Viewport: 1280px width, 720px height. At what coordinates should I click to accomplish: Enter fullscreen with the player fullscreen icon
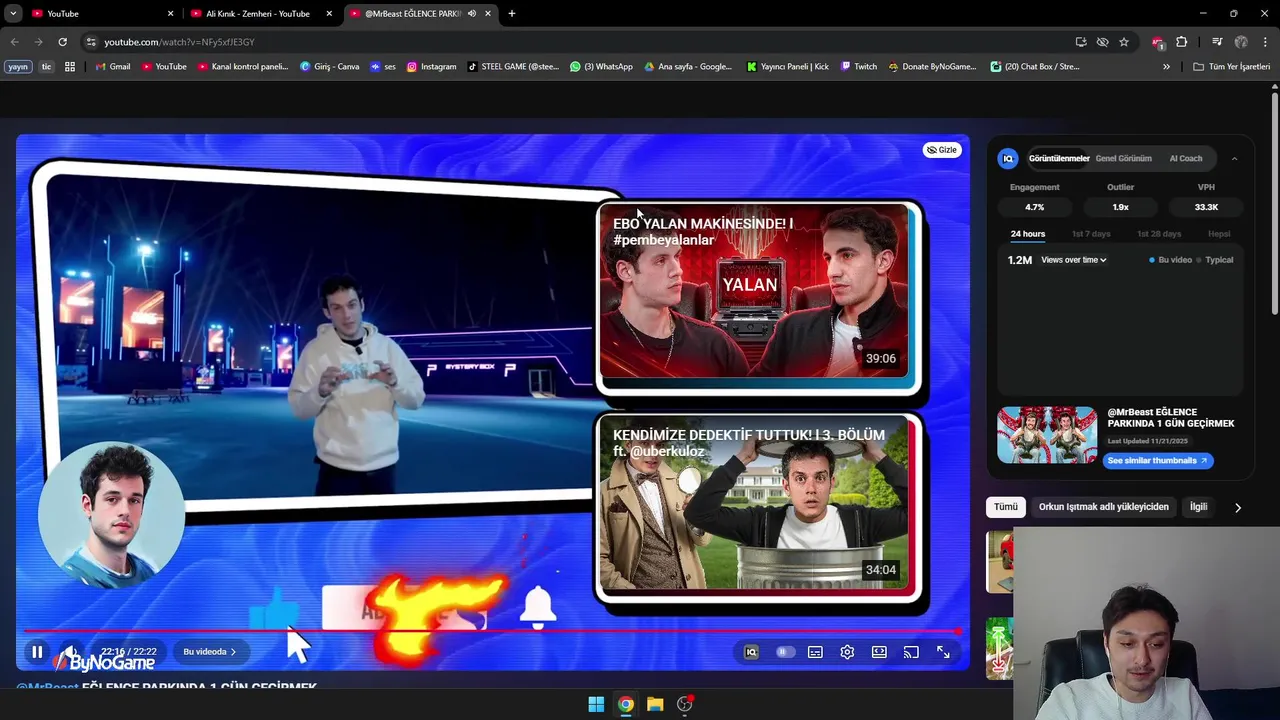(943, 652)
